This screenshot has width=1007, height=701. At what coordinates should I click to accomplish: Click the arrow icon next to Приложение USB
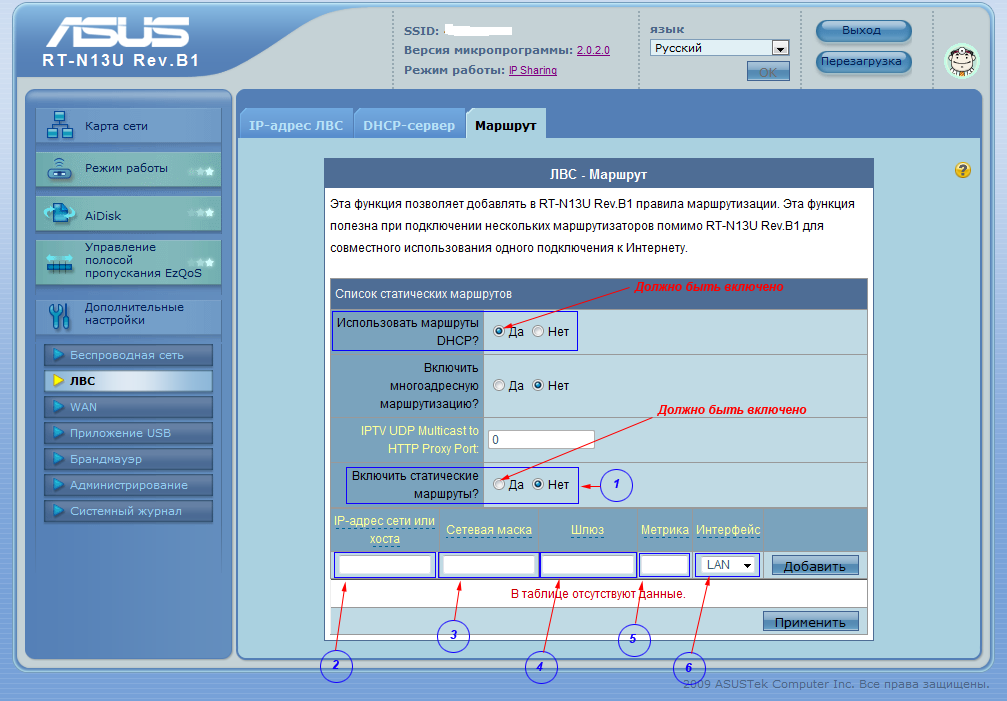point(58,433)
